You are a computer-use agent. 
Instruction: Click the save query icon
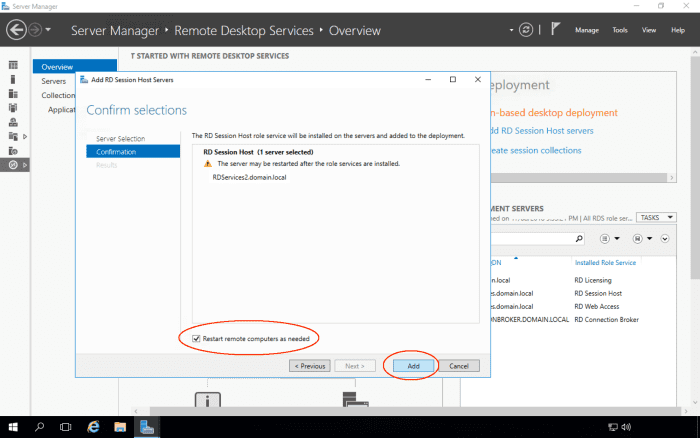(638, 239)
